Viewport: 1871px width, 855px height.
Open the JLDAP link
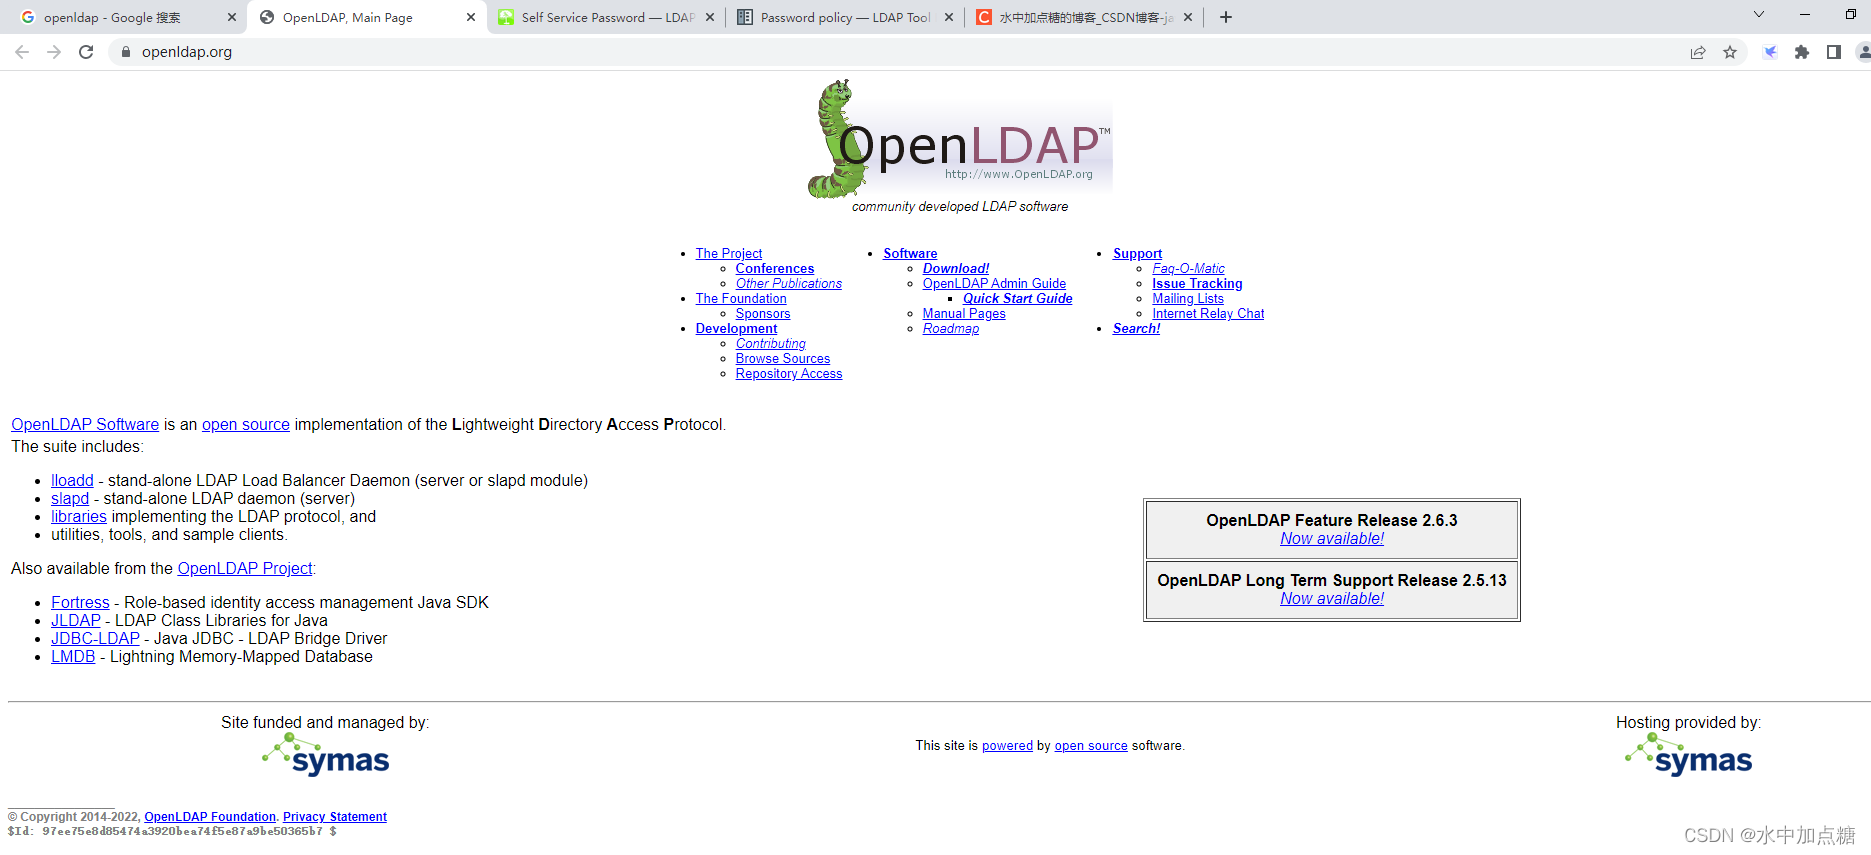pyautogui.click(x=76, y=621)
